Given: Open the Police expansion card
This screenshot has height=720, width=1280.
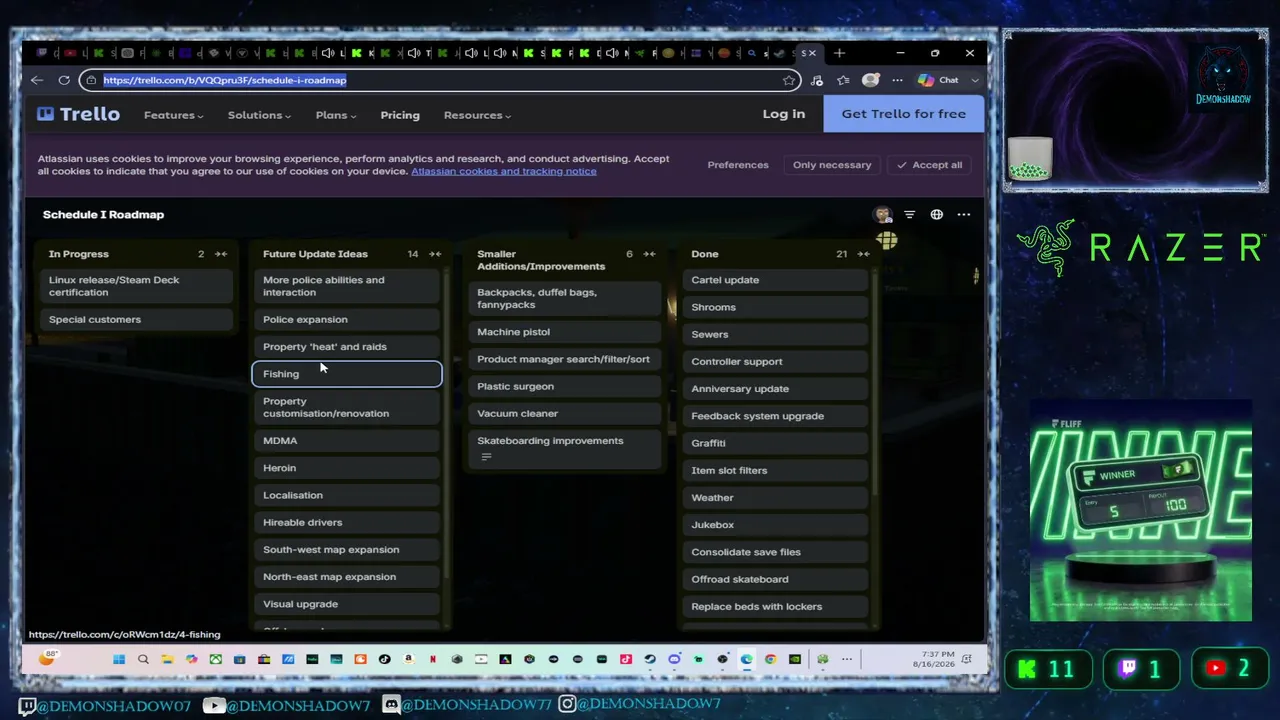Looking at the screenshot, I should 347,320.
